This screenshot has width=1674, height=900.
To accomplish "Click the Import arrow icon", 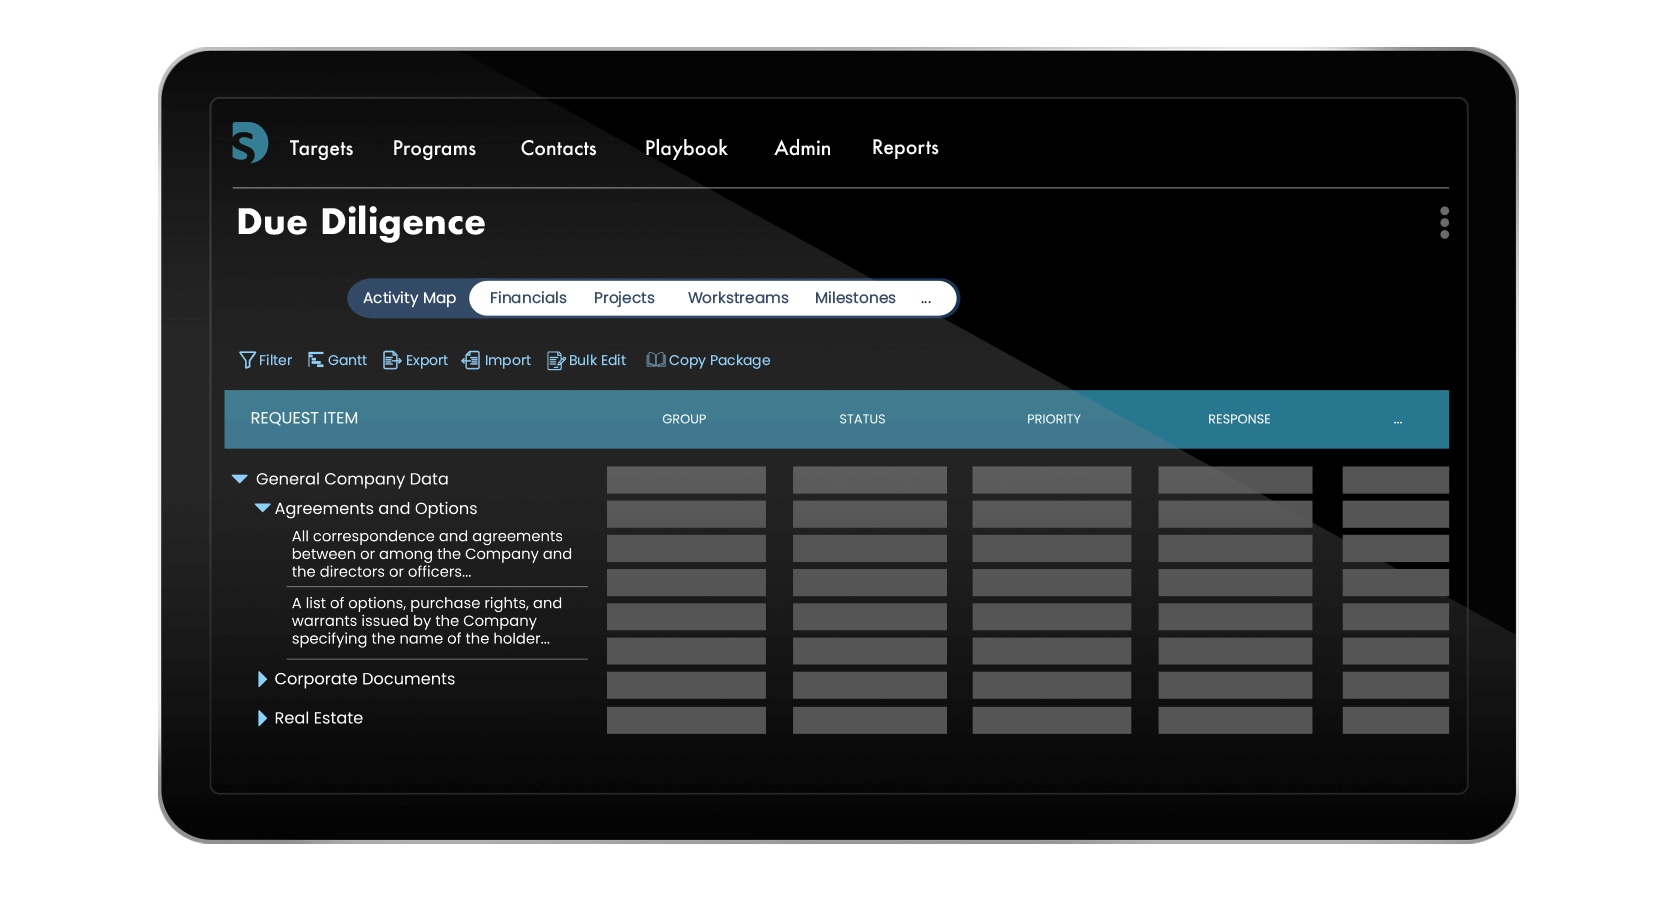I will click(x=471, y=360).
